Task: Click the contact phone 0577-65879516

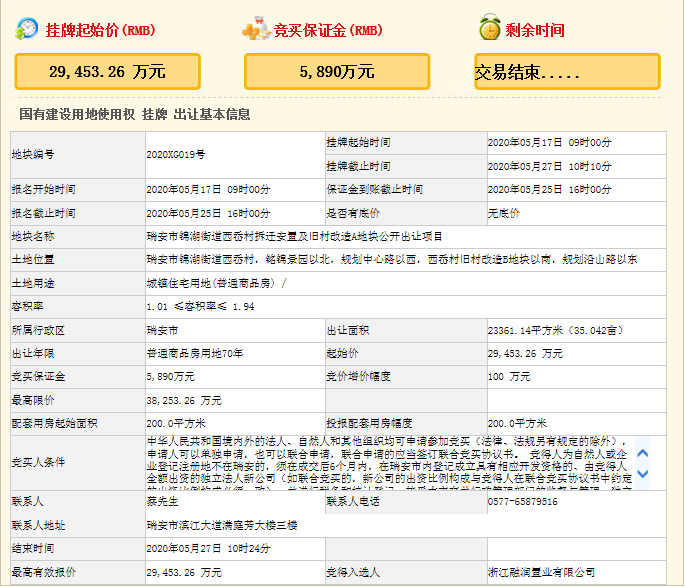Action: point(522,501)
